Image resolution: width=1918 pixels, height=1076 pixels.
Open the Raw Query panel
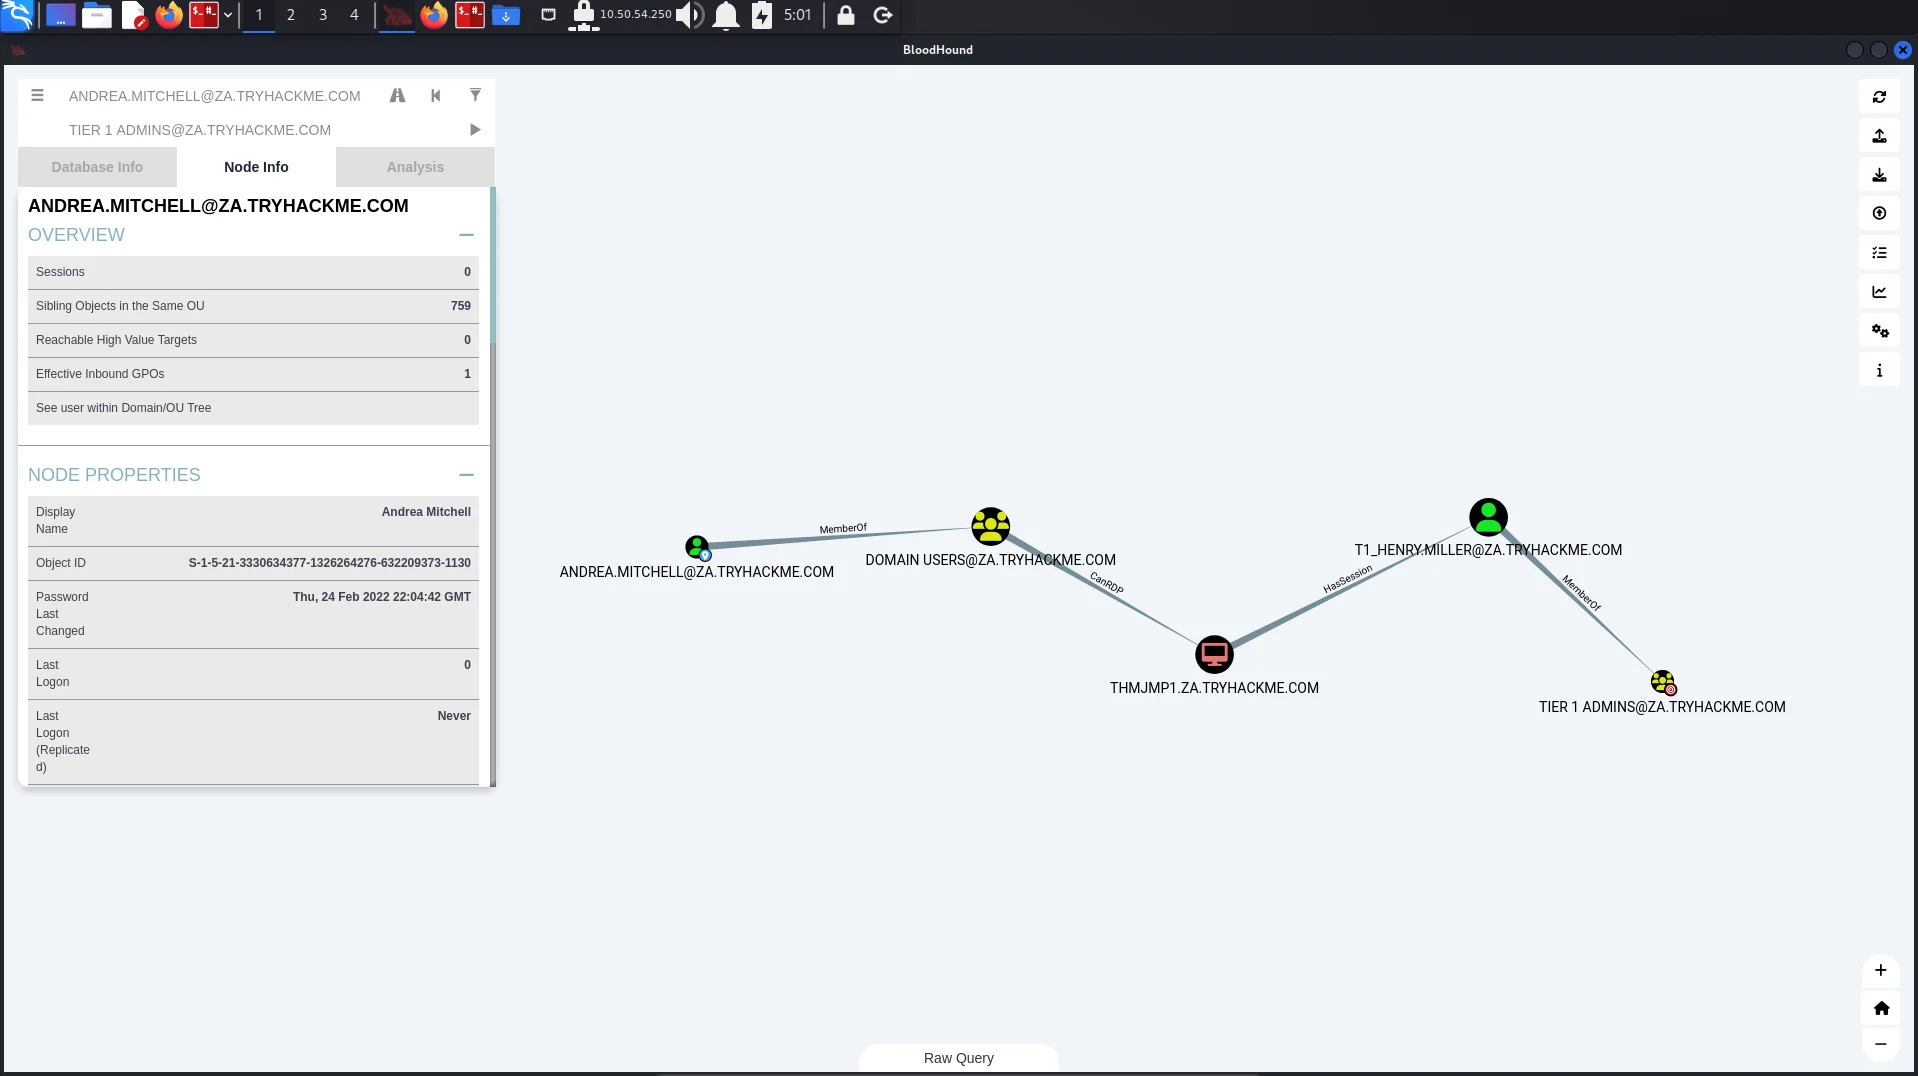tap(958, 1058)
